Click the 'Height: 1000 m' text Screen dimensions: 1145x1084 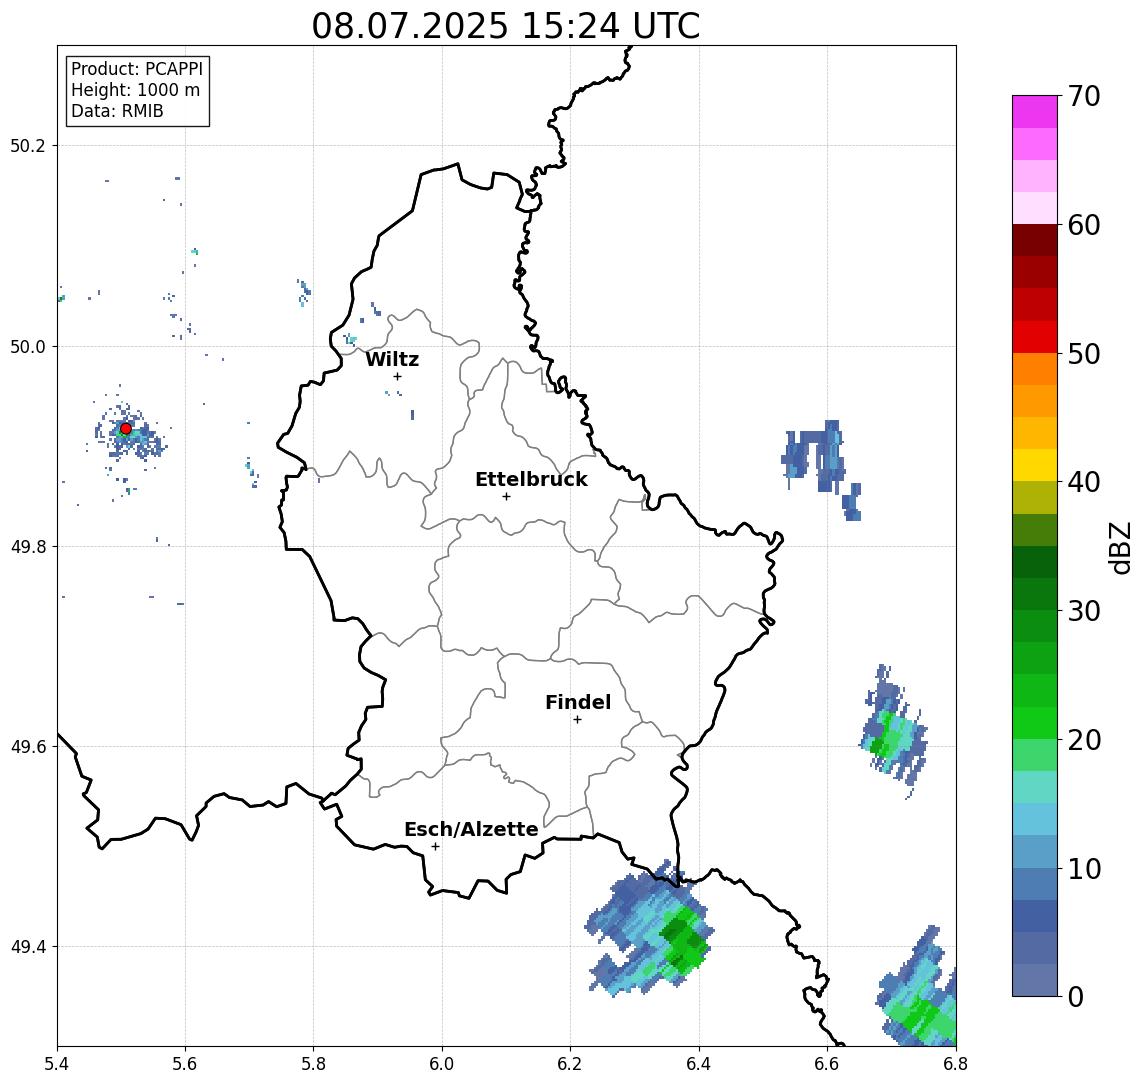(x=135, y=91)
